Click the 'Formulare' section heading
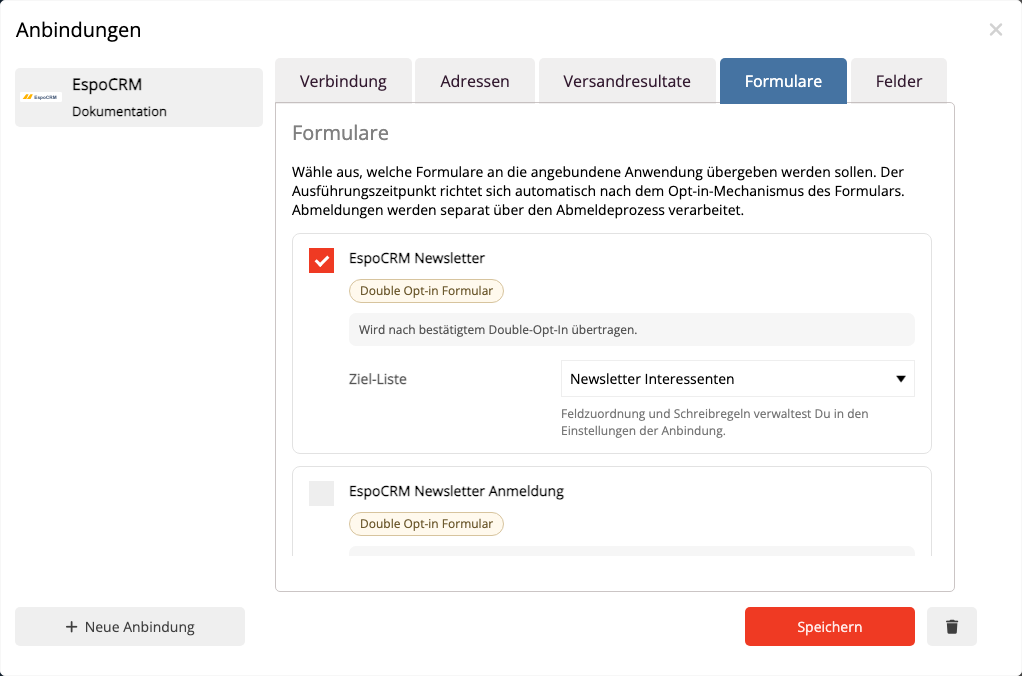This screenshot has height=676, width=1022. coord(340,133)
